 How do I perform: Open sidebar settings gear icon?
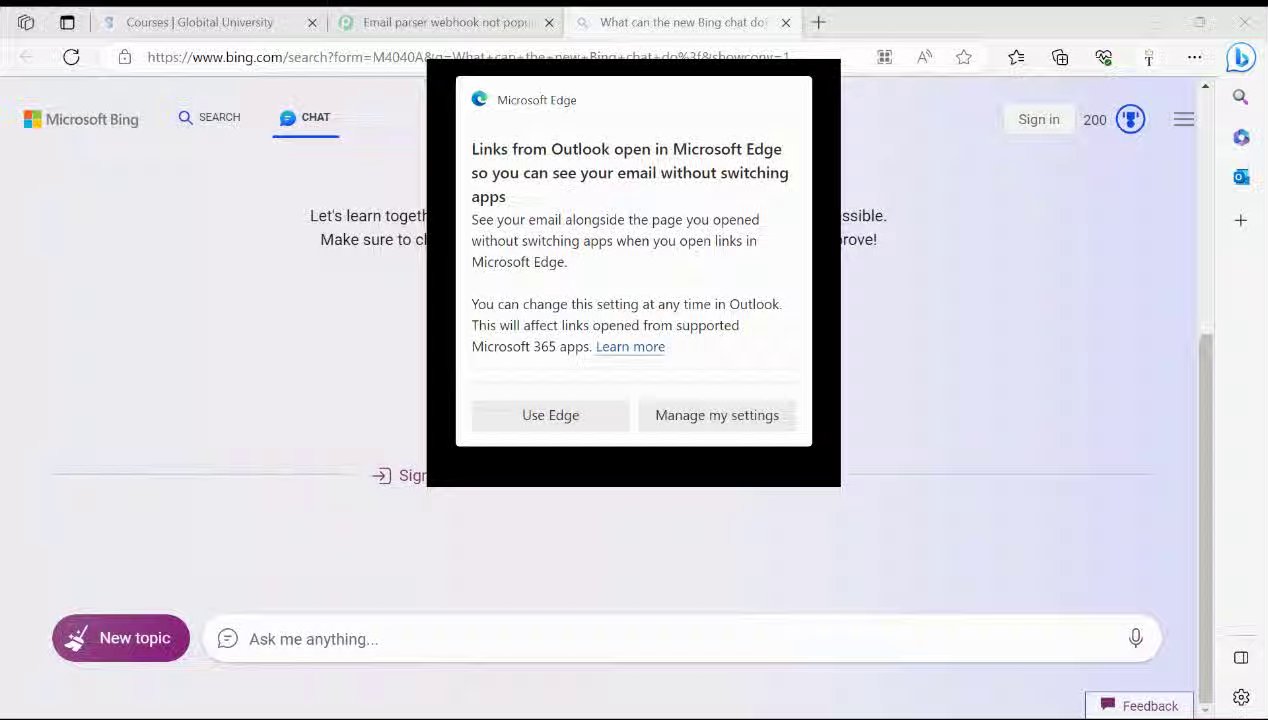coord(1241,698)
